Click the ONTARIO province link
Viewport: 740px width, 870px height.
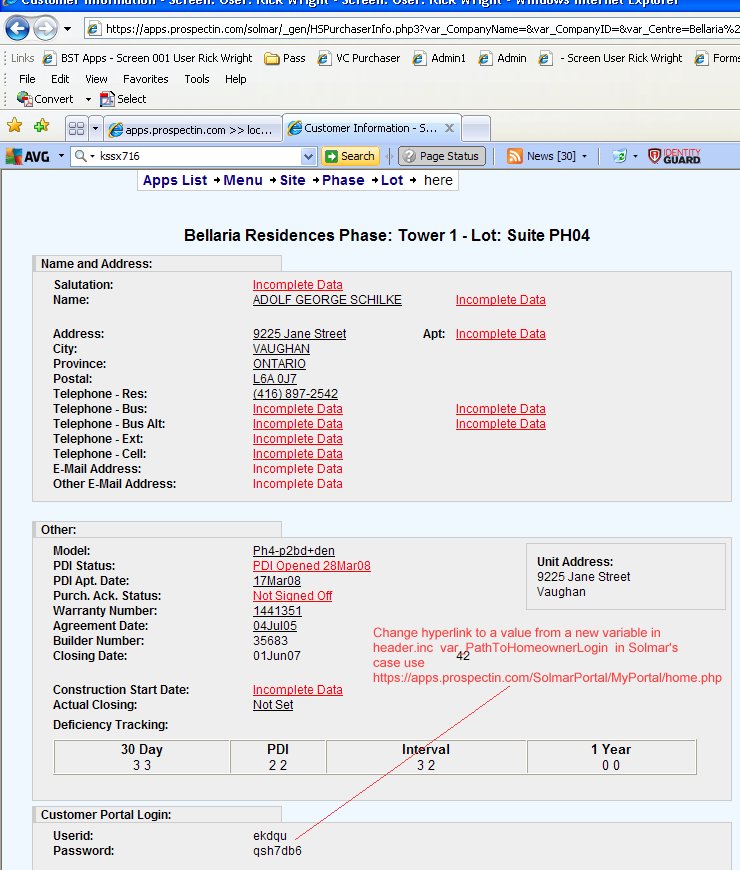point(280,363)
